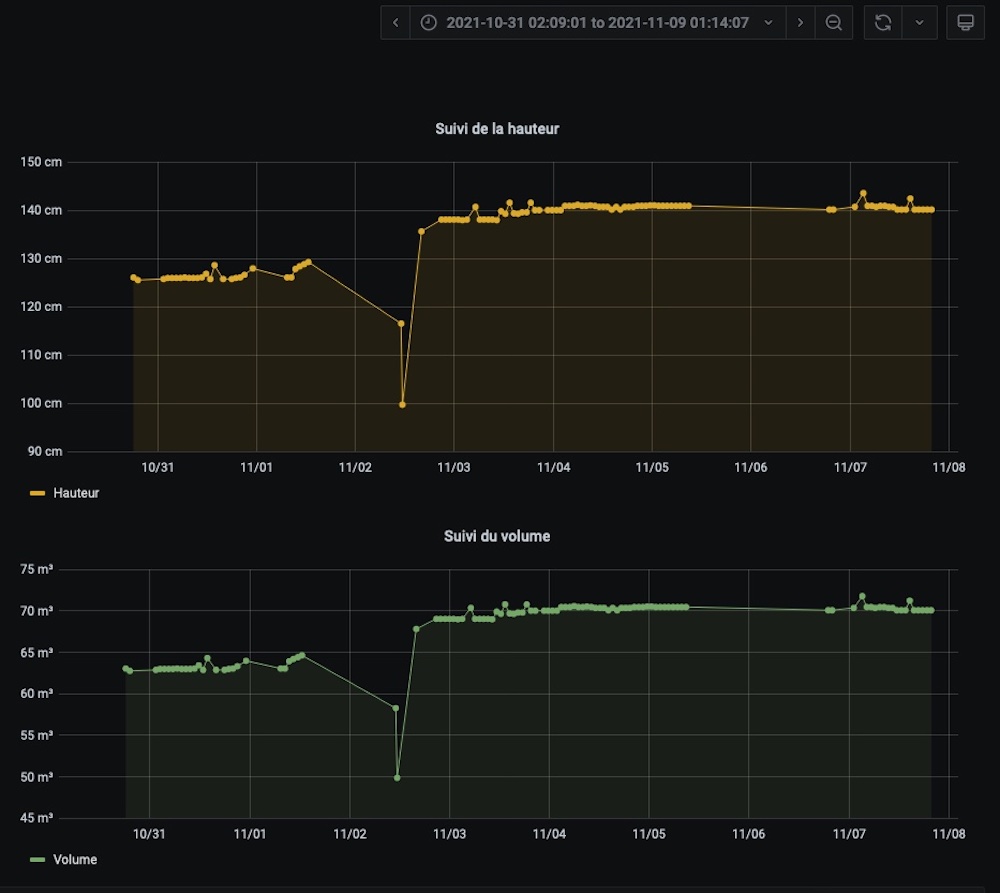Click the 11/03 label on height chart
Viewport: 1000px width, 893px height.
tap(453, 468)
